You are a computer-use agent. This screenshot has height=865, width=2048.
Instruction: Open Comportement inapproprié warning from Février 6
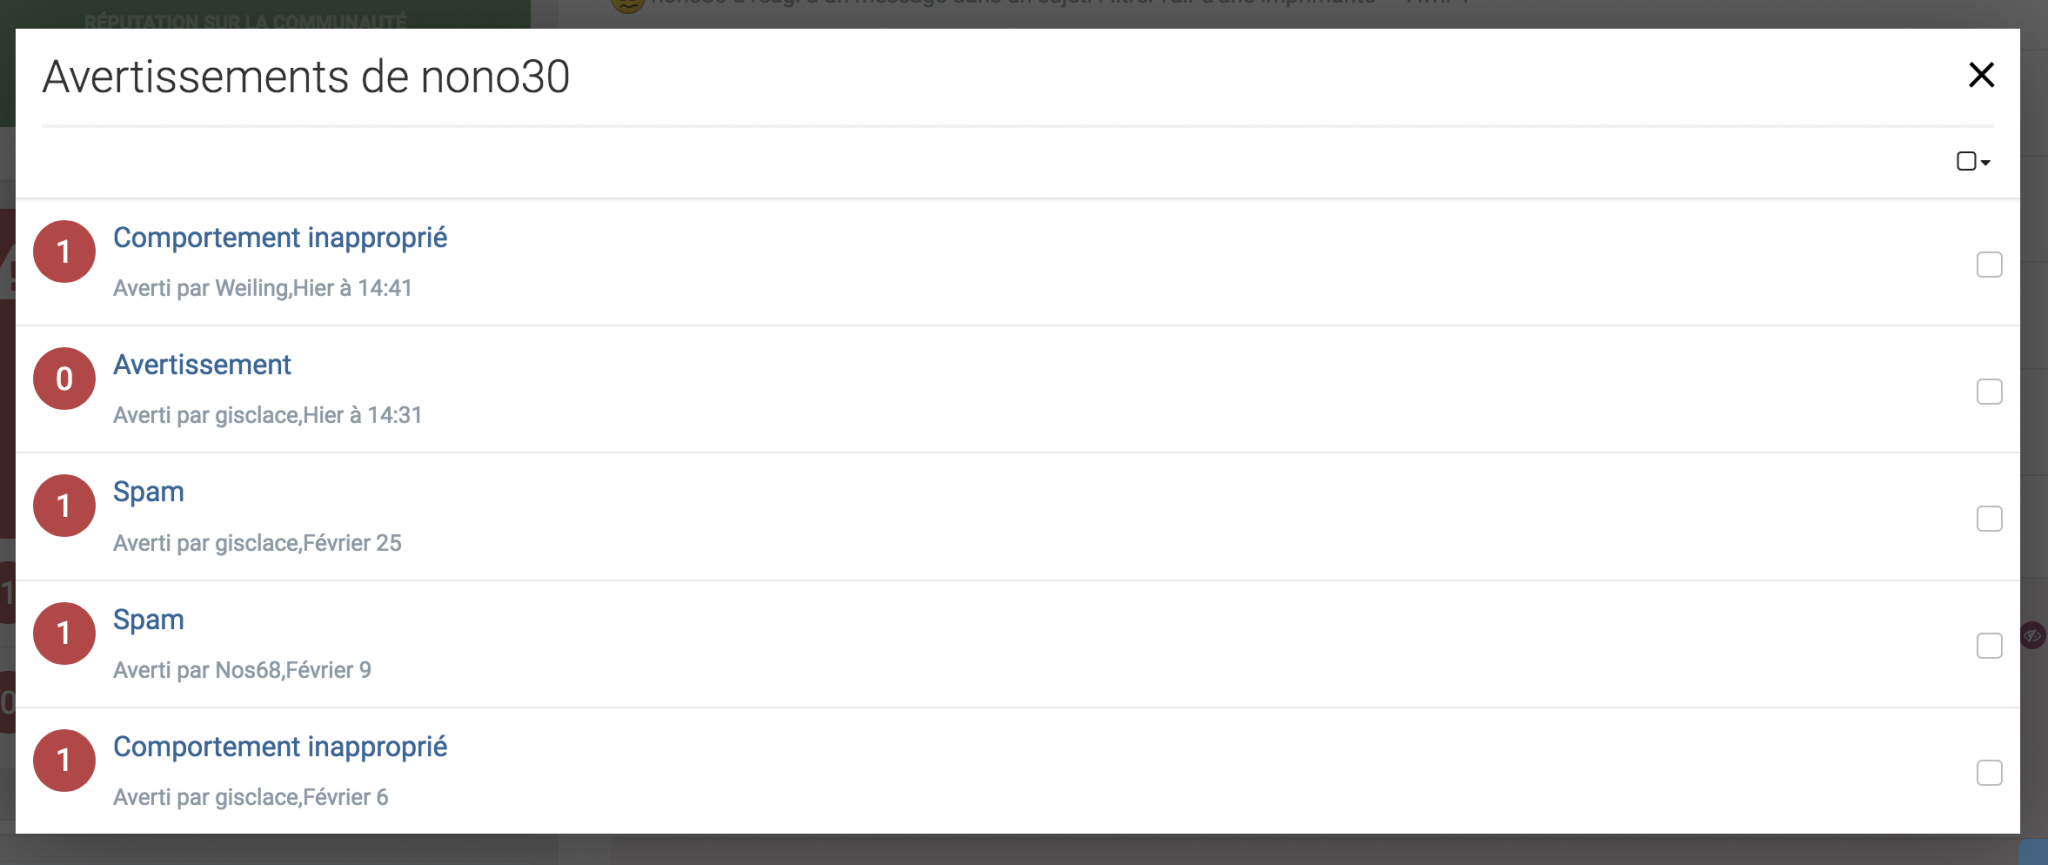pos(280,747)
